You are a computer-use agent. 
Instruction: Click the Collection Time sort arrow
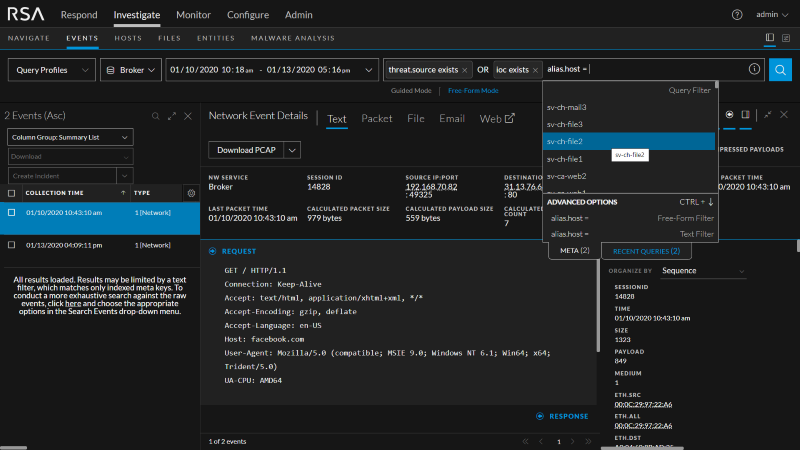[123, 193]
